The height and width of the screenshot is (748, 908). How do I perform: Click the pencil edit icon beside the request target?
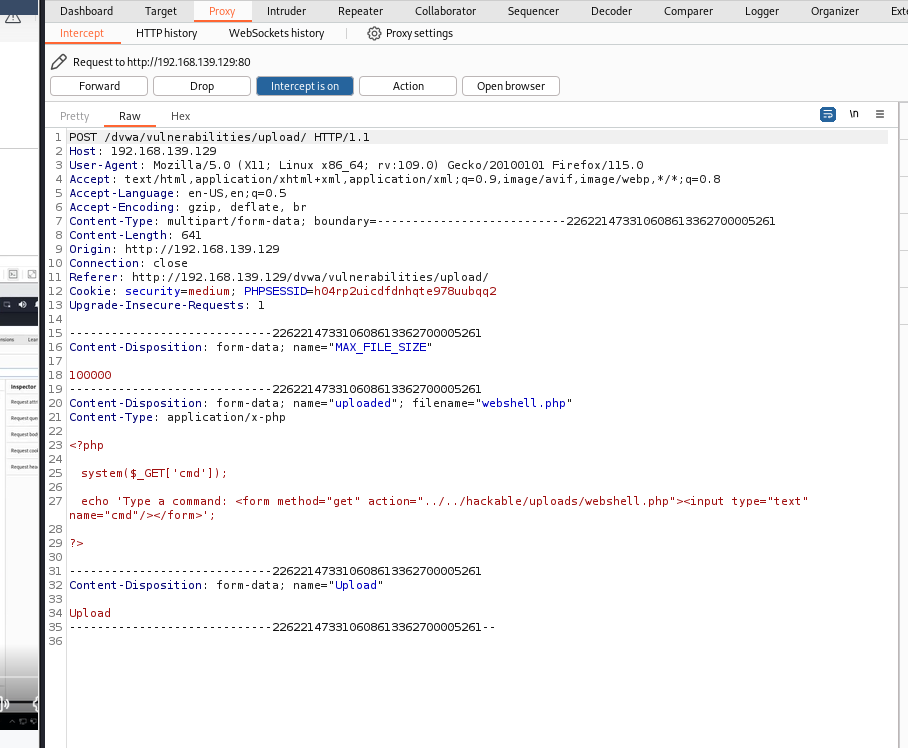tap(58, 62)
